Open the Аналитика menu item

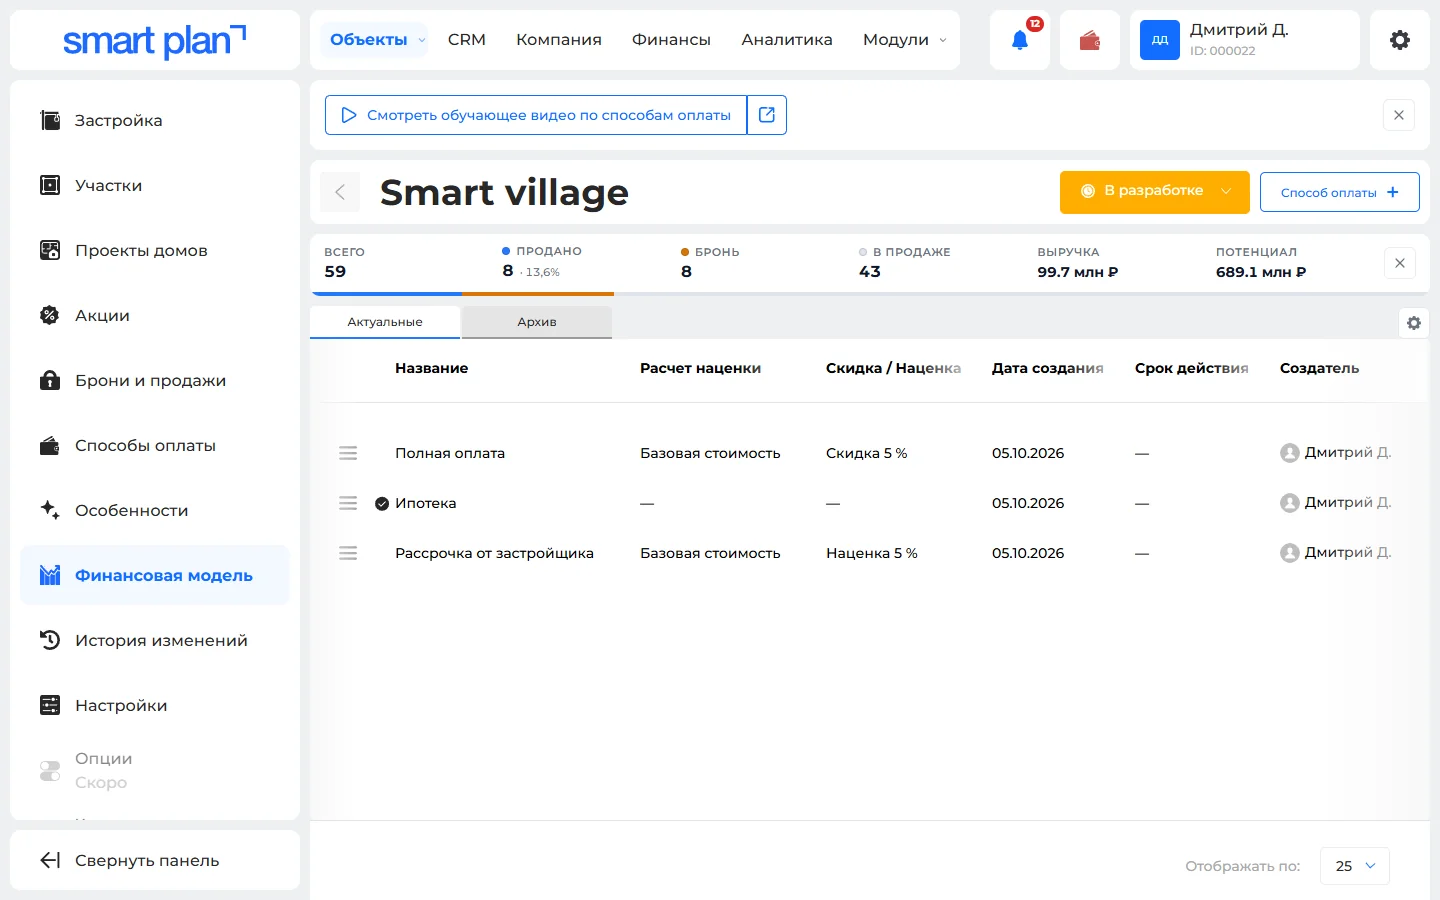tap(787, 40)
